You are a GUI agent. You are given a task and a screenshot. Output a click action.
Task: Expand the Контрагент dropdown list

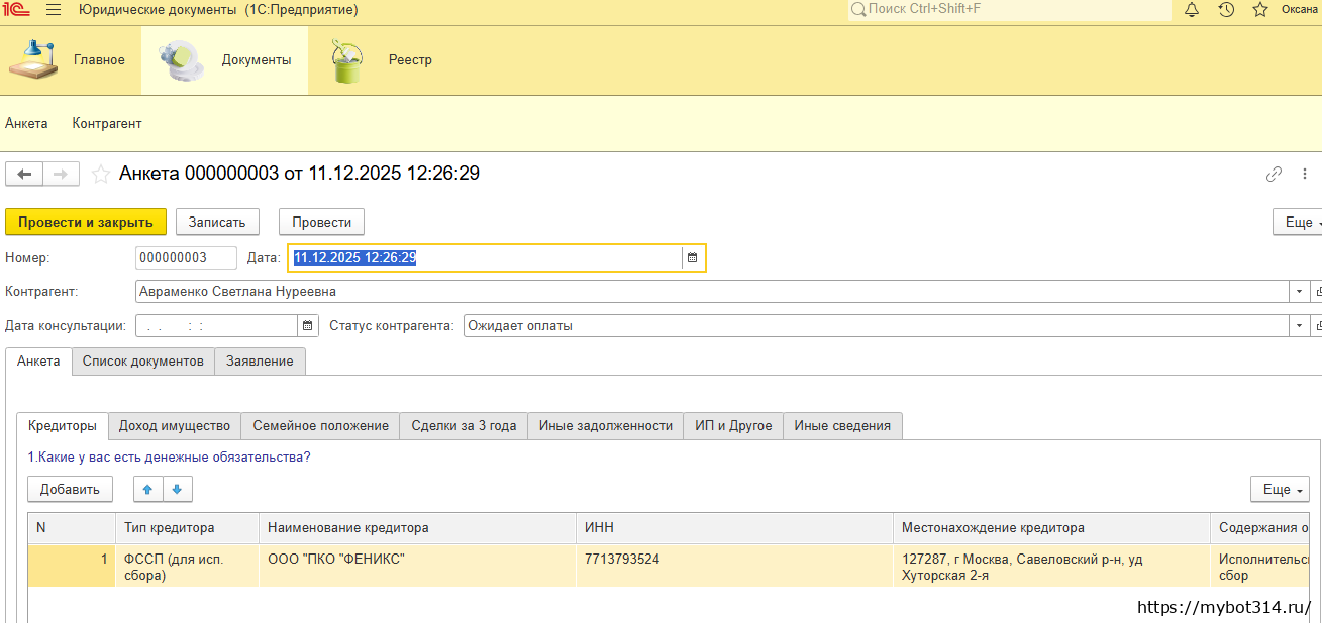point(1299,292)
